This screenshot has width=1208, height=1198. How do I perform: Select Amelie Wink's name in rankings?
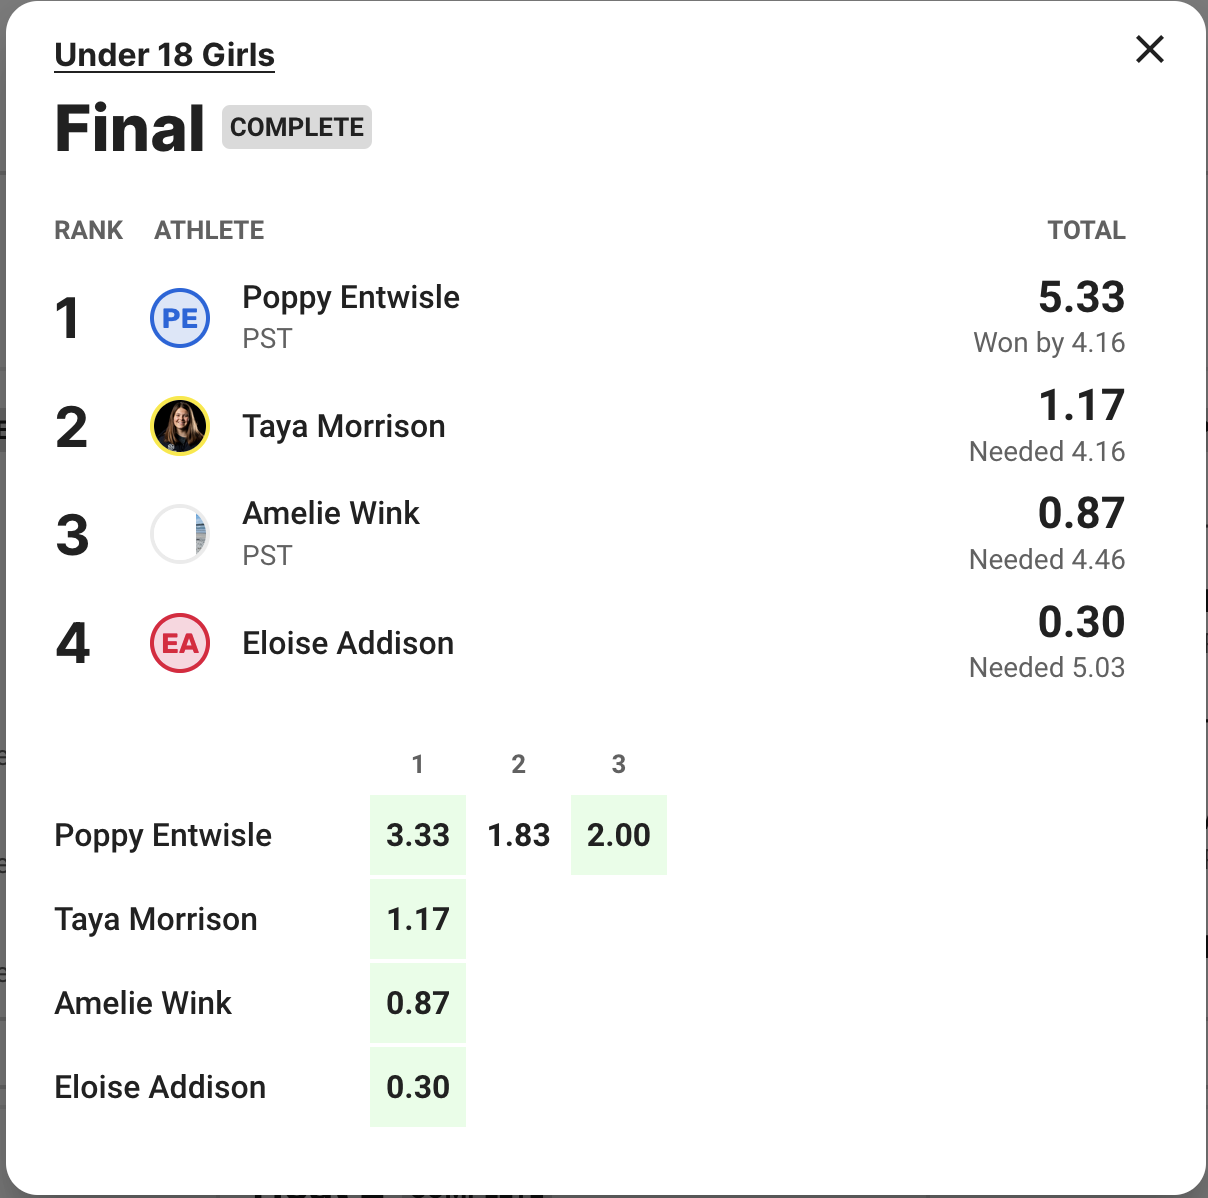[x=330, y=514]
